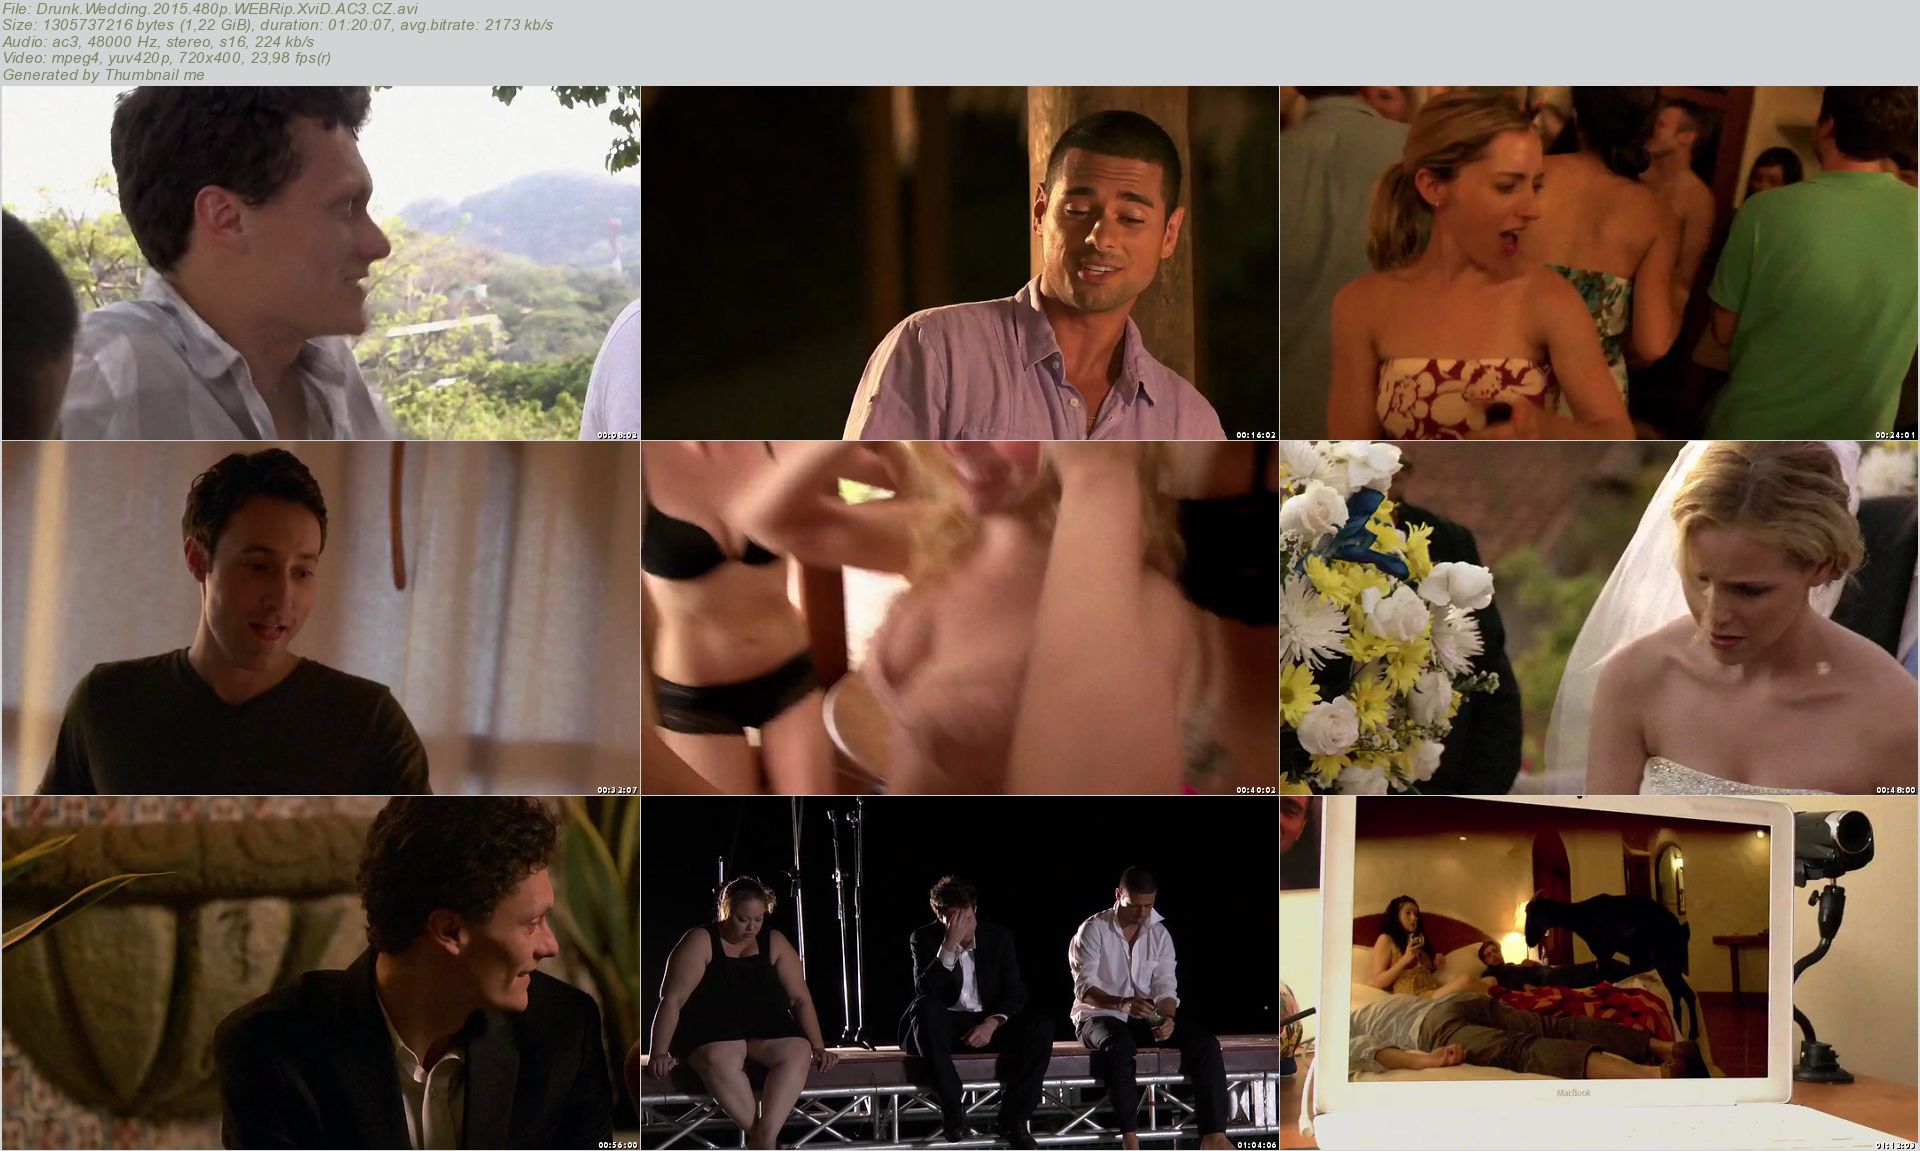Click the thumbnail of man with mountain background
The width and height of the screenshot is (1920, 1151).
point(320,262)
